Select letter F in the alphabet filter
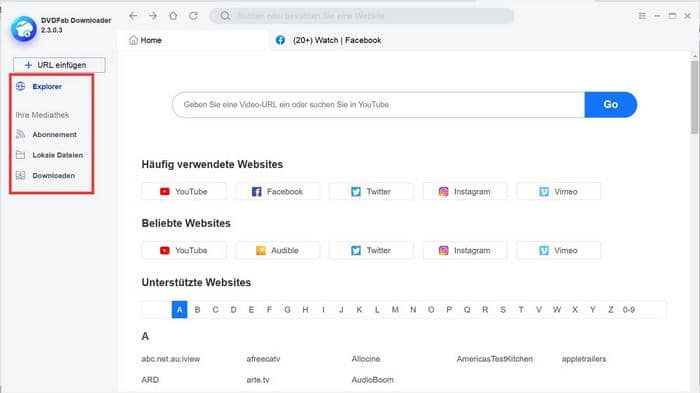 pyautogui.click(x=269, y=309)
